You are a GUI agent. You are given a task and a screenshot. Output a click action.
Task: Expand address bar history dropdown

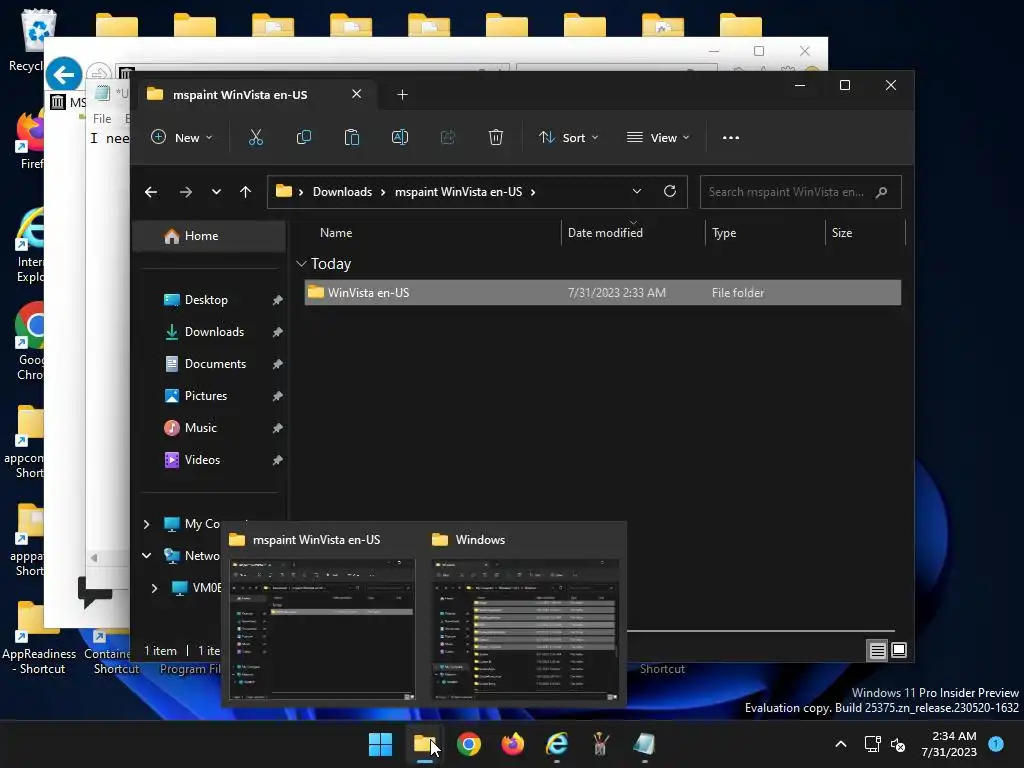[x=637, y=191]
